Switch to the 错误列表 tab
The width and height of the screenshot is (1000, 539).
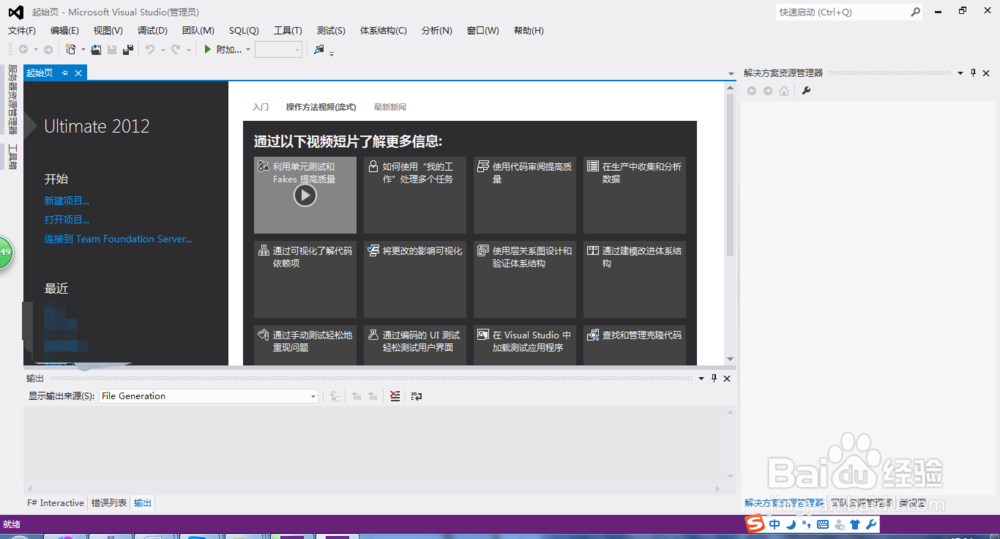(108, 503)
